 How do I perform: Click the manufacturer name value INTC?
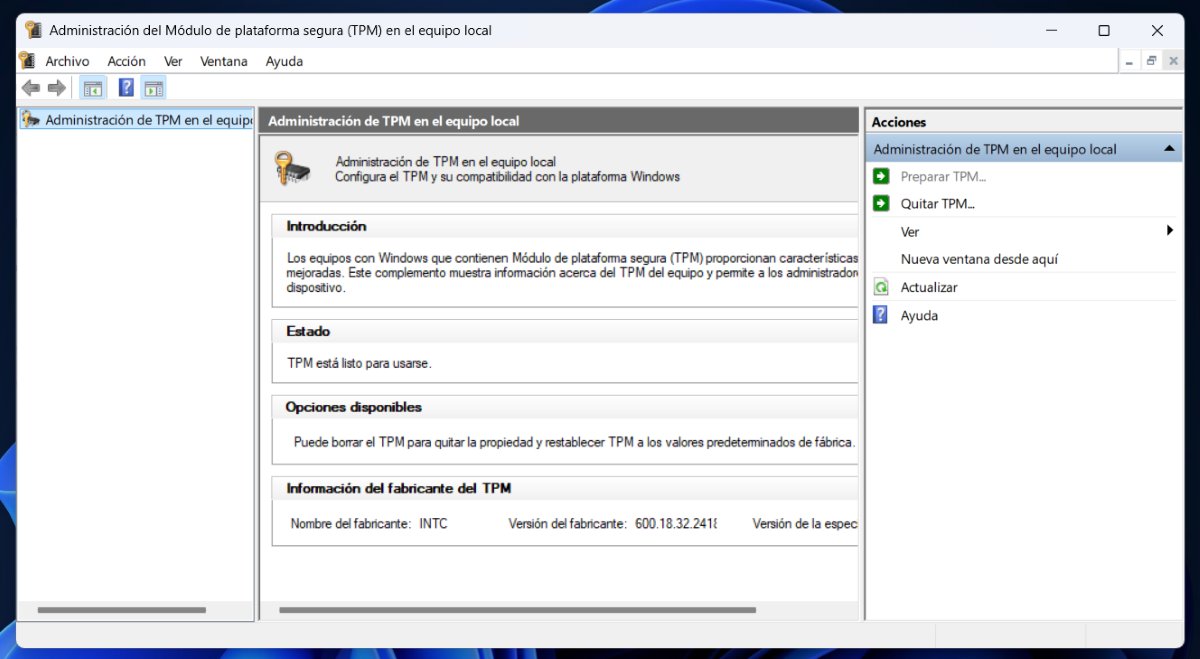pos(433,523)
